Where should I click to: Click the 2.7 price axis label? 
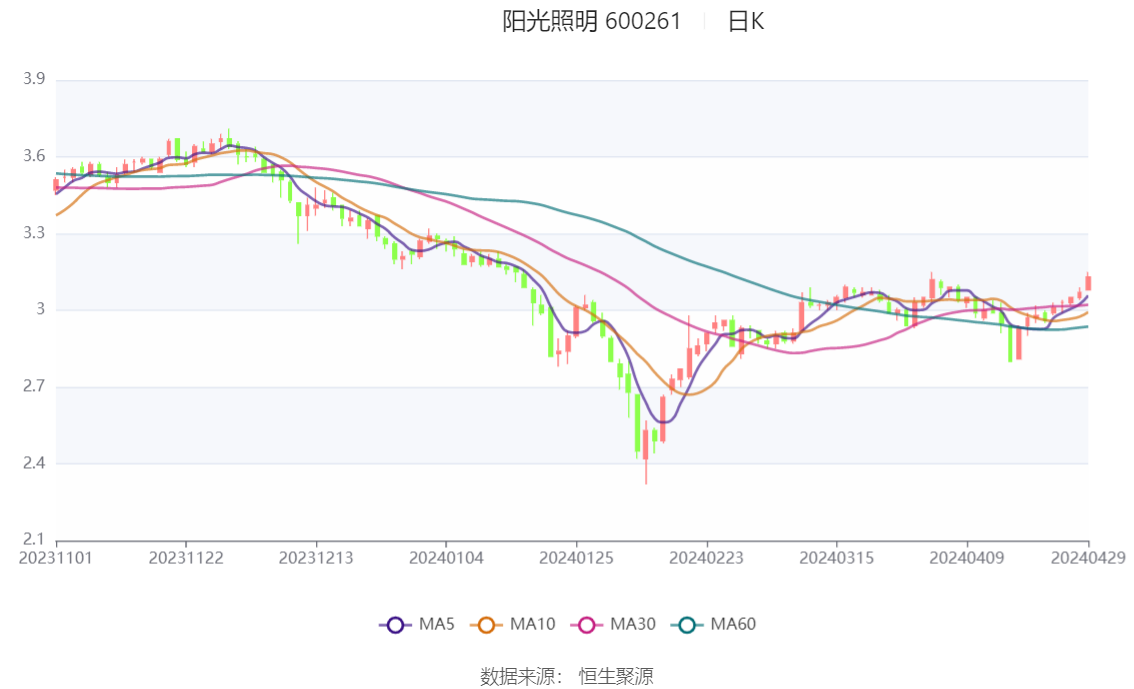[x=34, y=387]
